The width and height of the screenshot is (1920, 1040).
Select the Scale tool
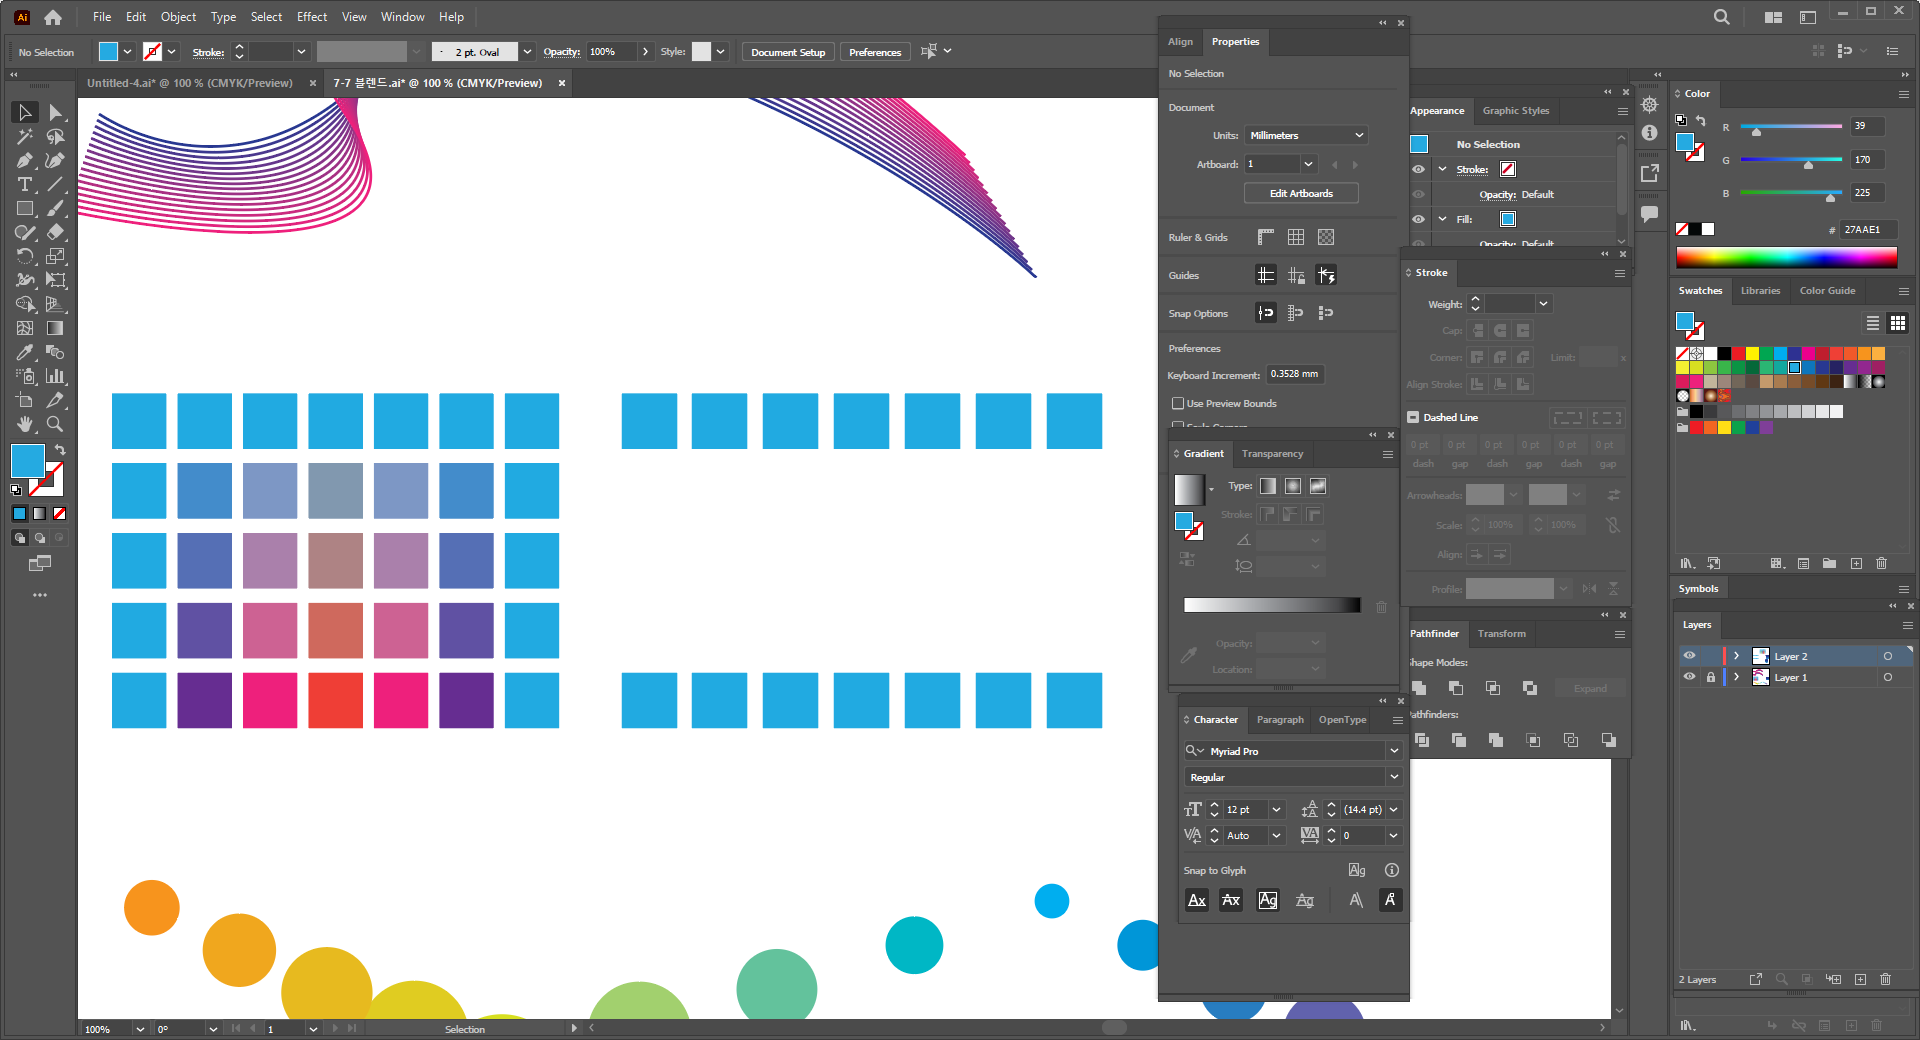pyautogui.click(x=56, y=257)
